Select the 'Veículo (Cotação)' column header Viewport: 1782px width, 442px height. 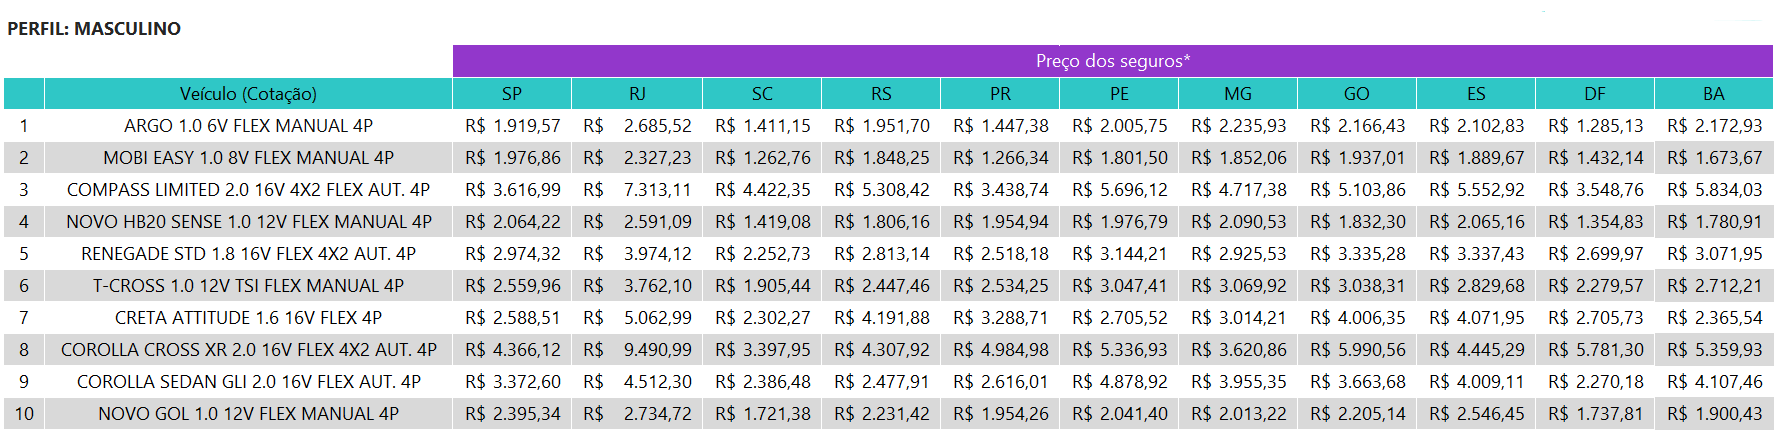[x=248, y=94]
